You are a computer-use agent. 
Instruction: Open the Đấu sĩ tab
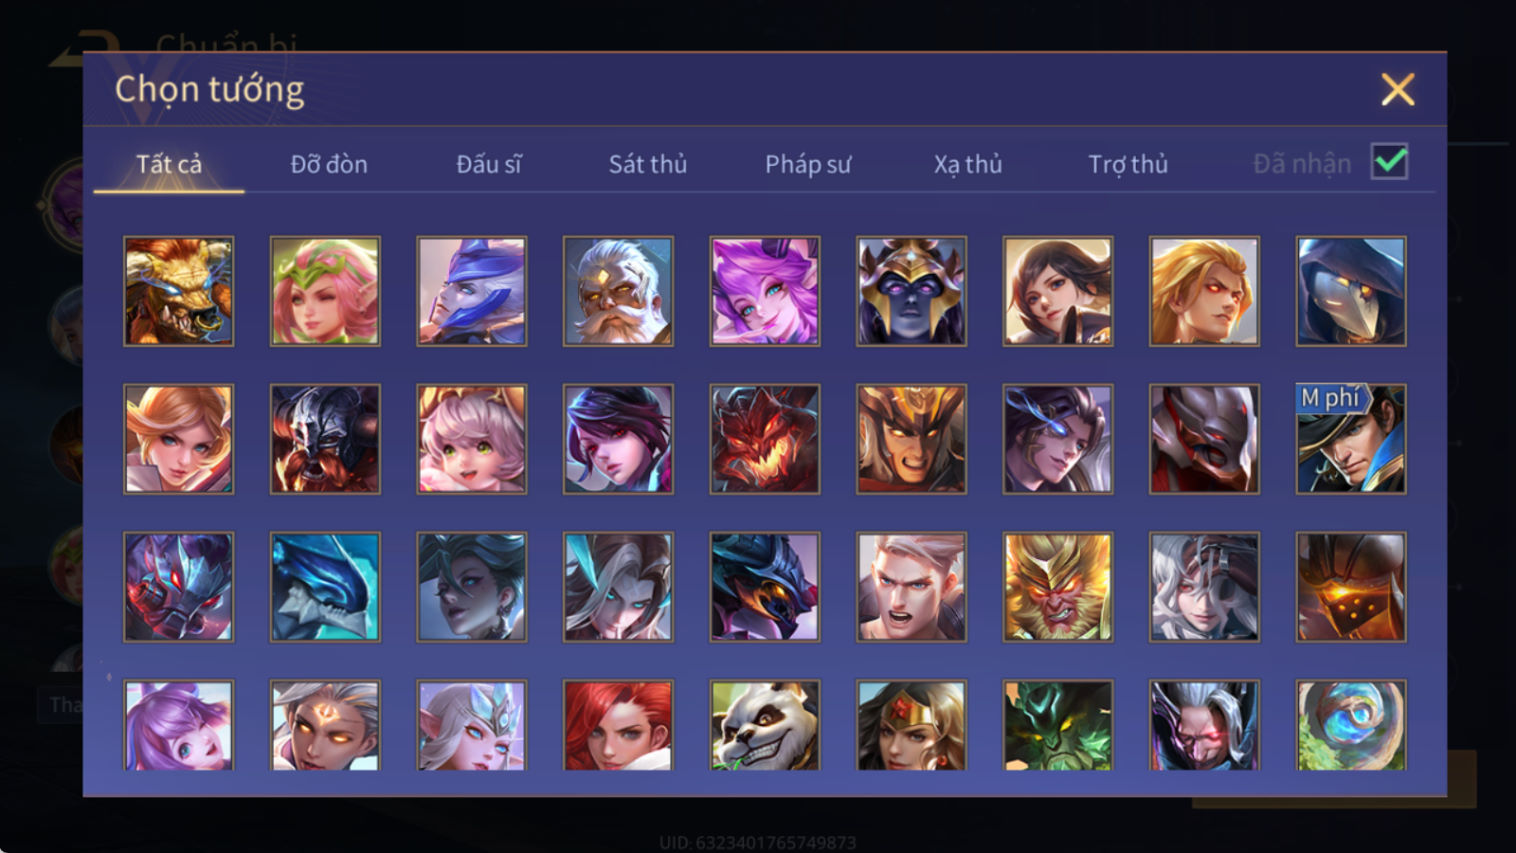(x=489, y=164)
